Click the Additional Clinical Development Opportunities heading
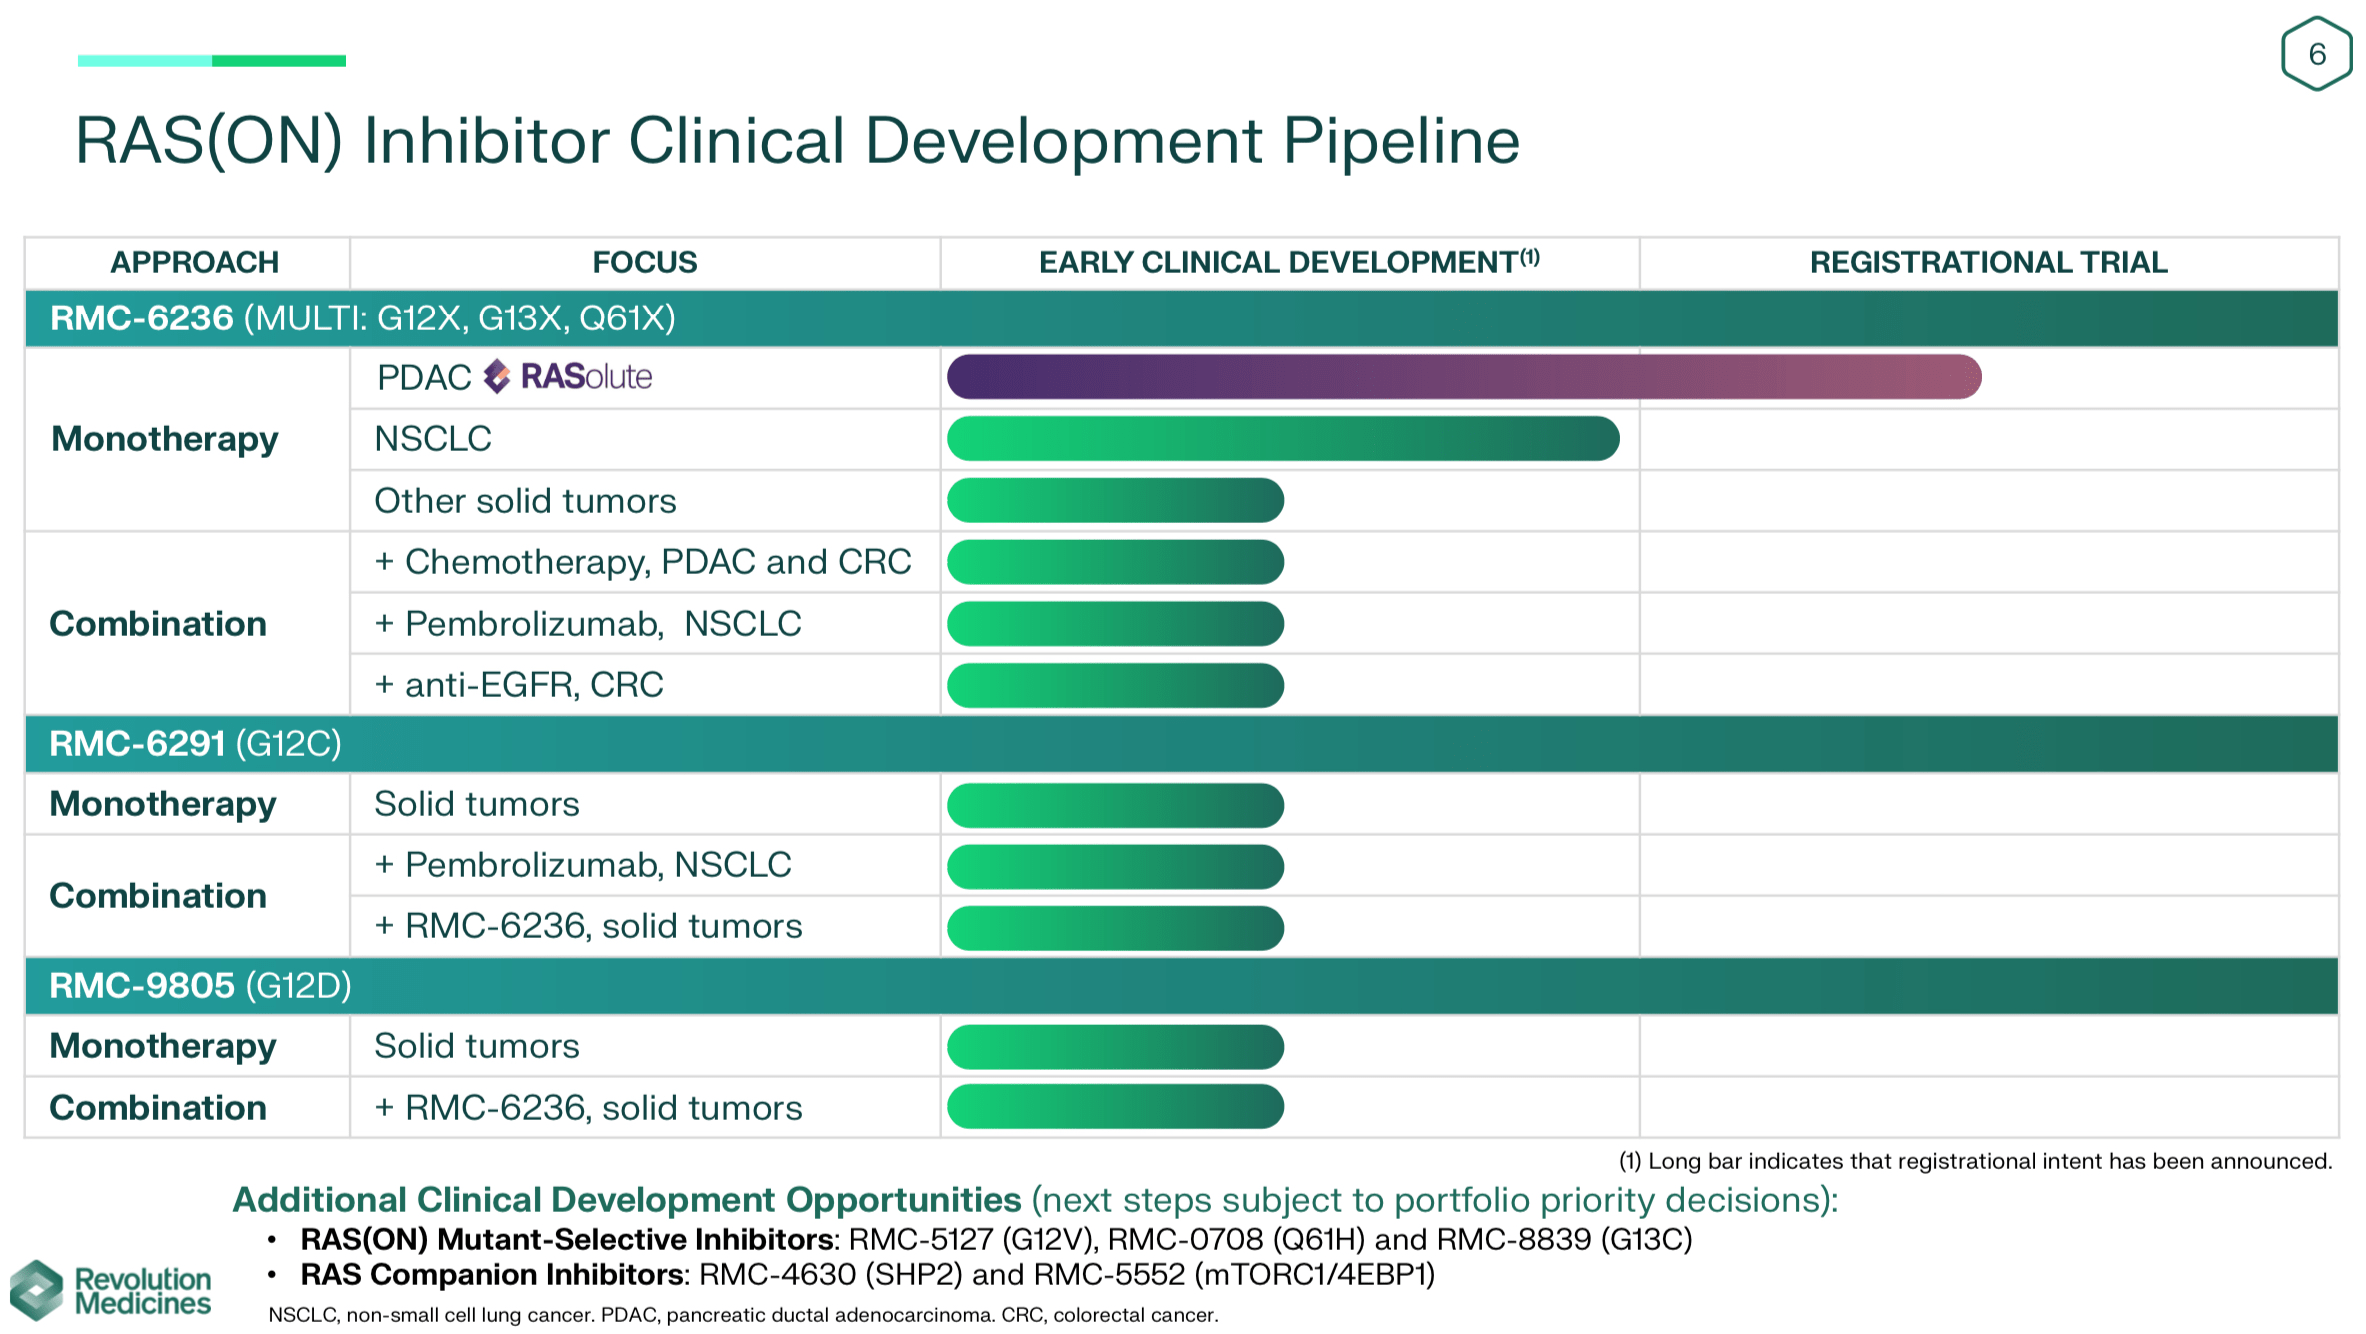 click(x=628, y=1200)
